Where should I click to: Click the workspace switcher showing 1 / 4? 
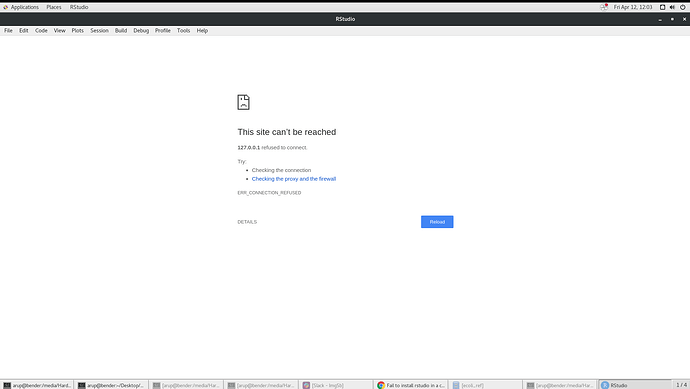click(x=681, y=385)
